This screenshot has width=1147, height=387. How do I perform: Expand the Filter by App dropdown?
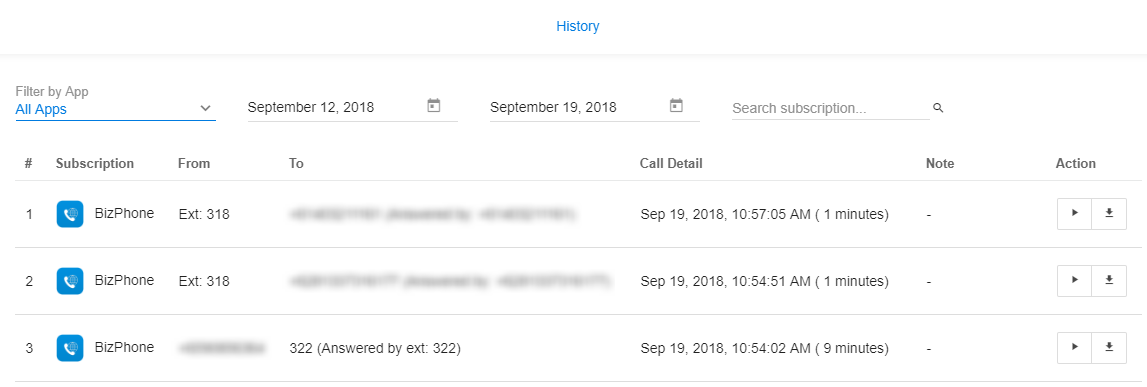[116, 109]
